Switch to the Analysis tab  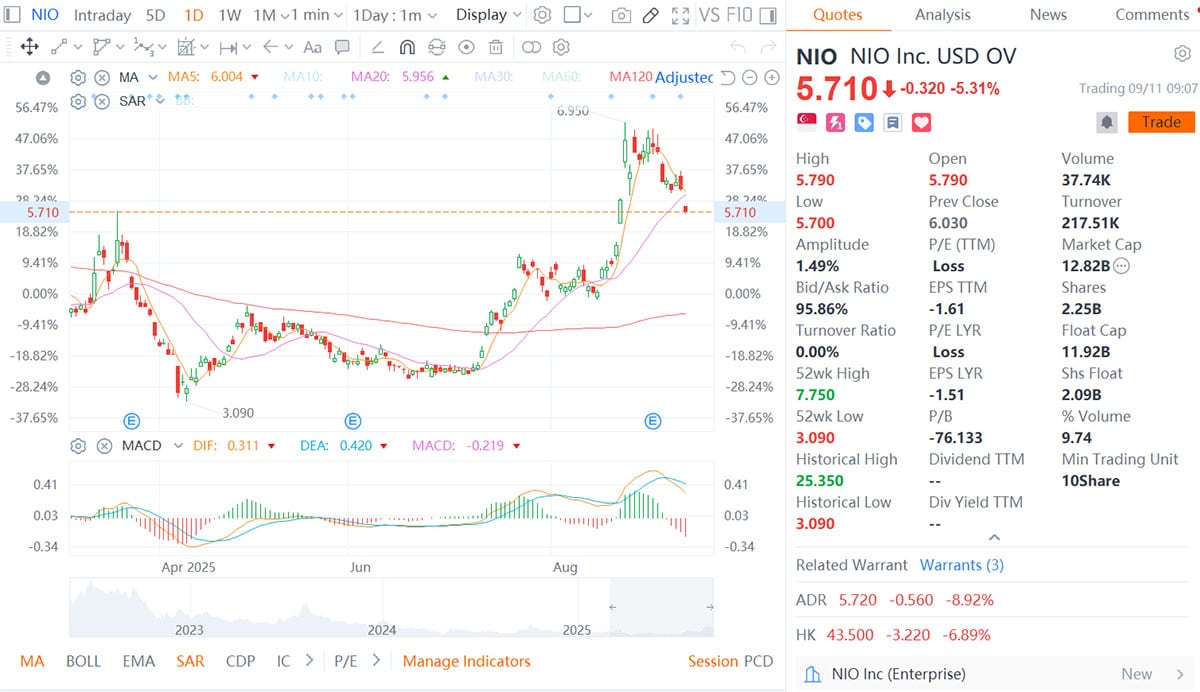tap(943, 15)
